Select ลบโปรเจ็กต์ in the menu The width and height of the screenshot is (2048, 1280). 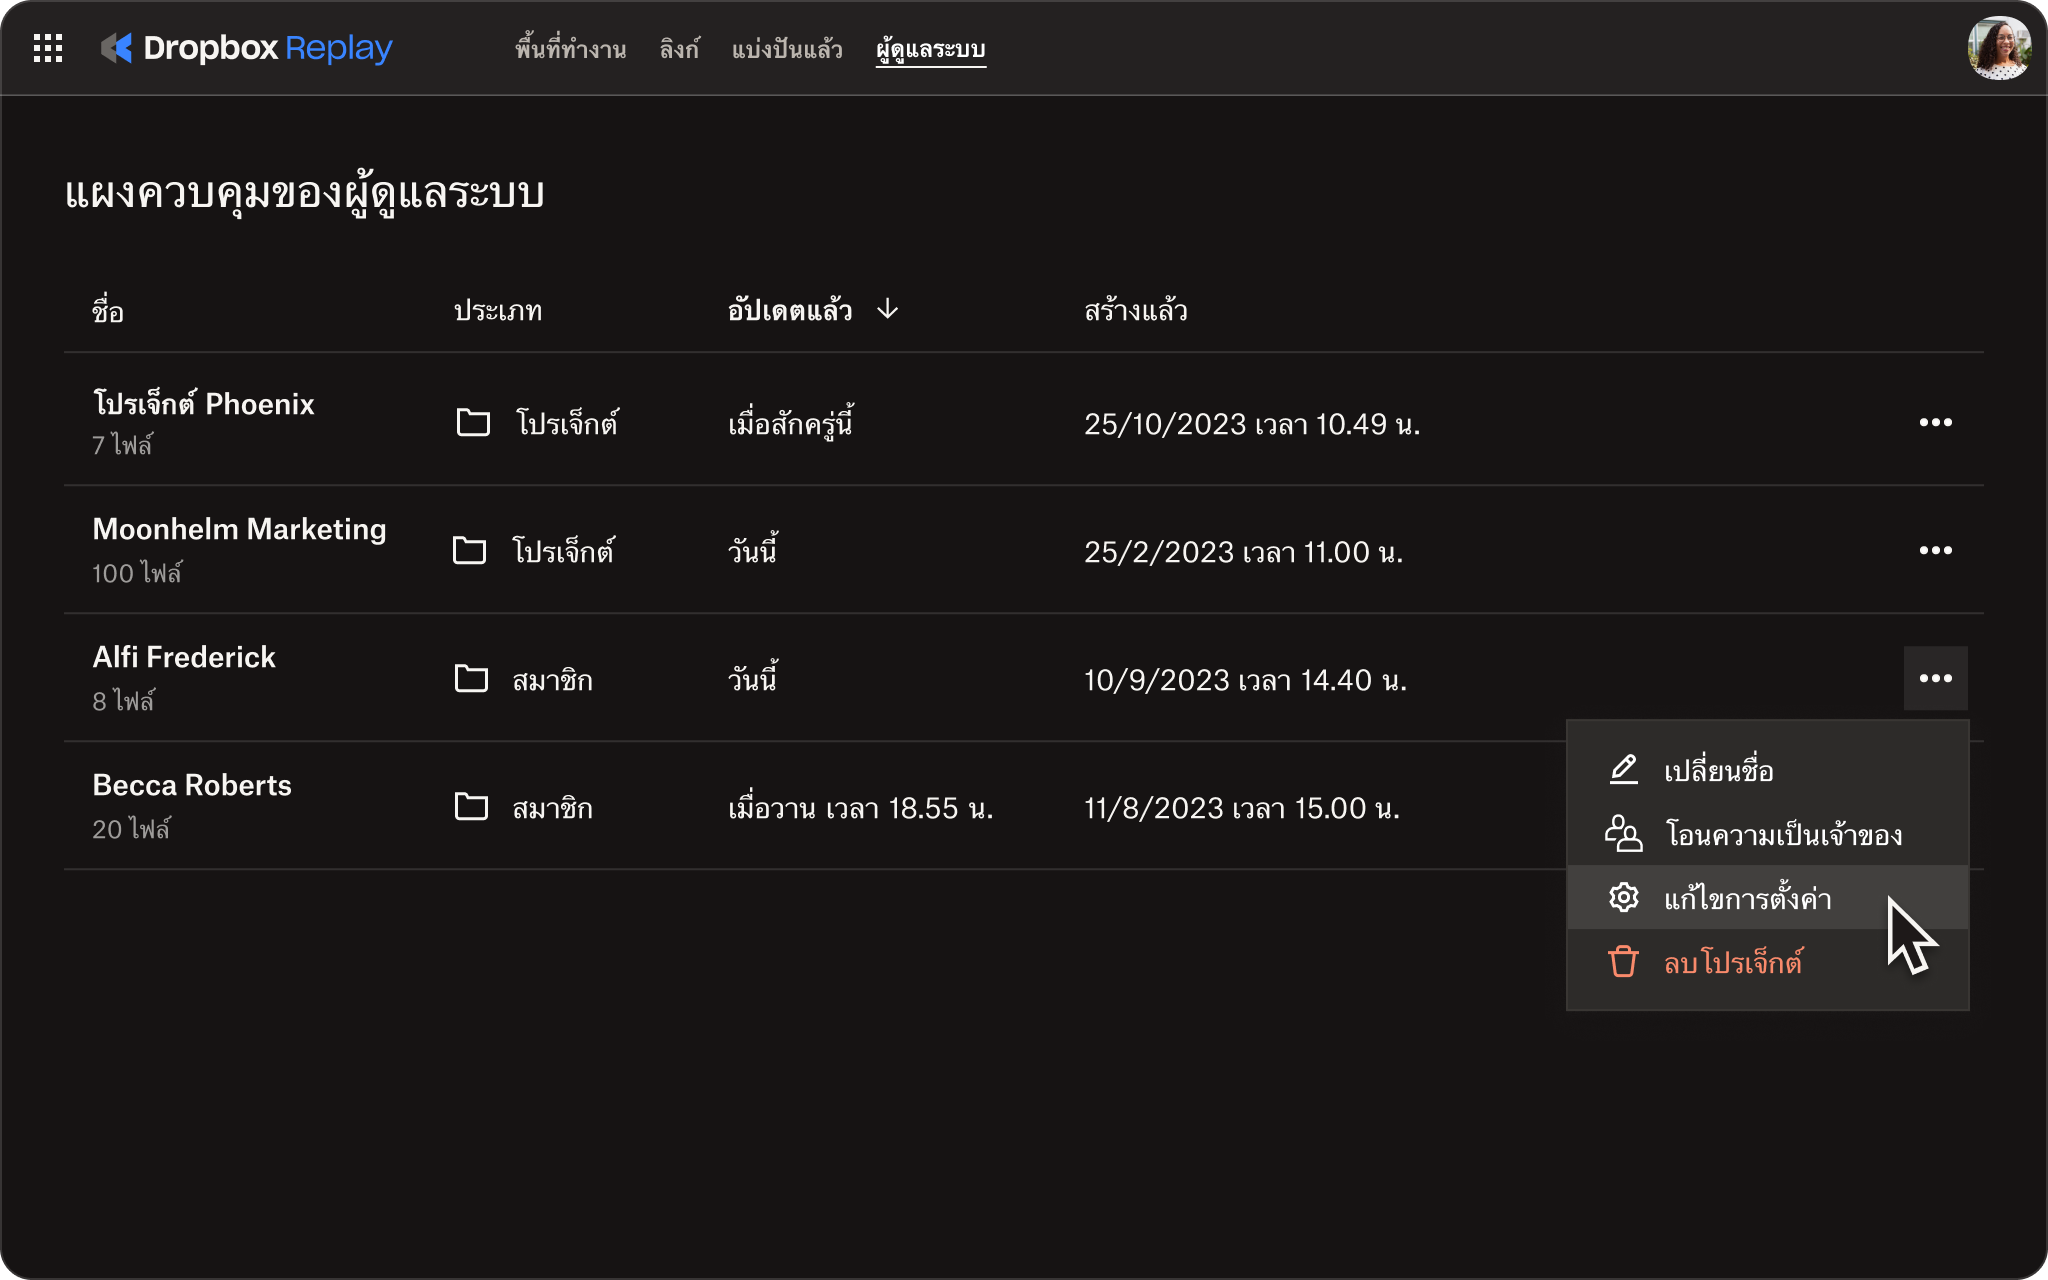1768,962
